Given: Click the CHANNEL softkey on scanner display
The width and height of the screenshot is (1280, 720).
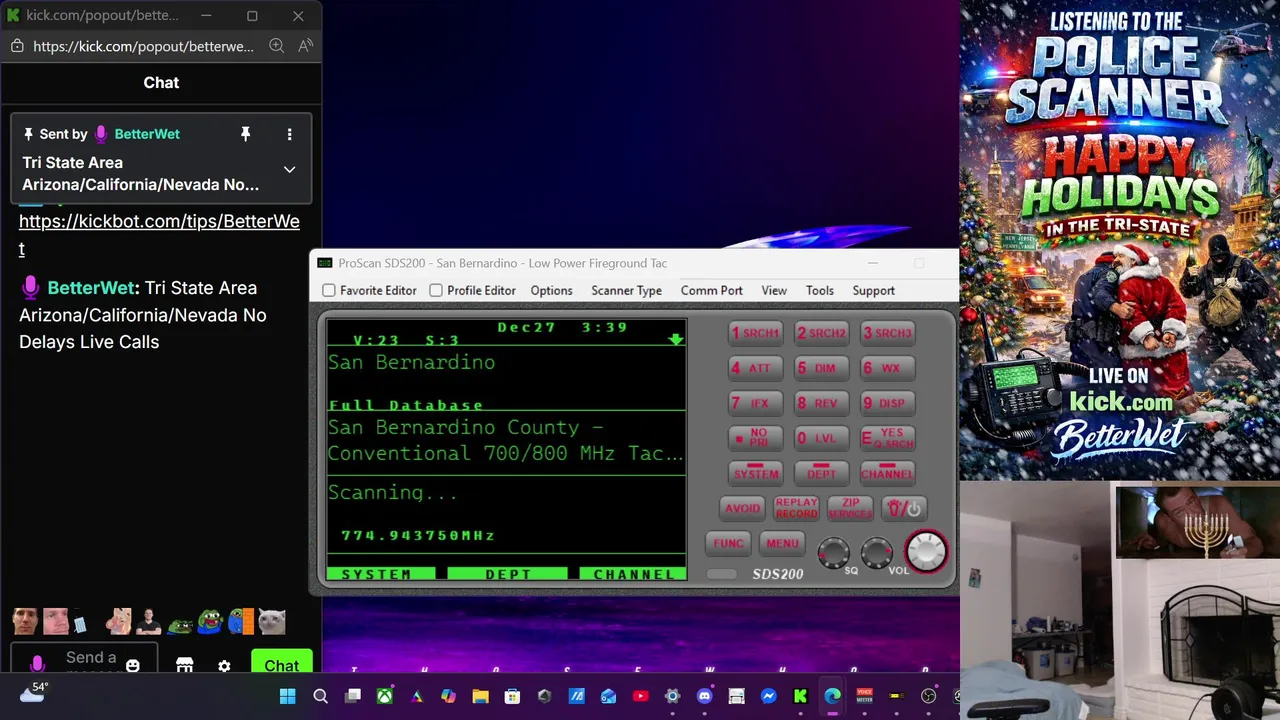Looking at the screenshot, I should pos(633,574).
